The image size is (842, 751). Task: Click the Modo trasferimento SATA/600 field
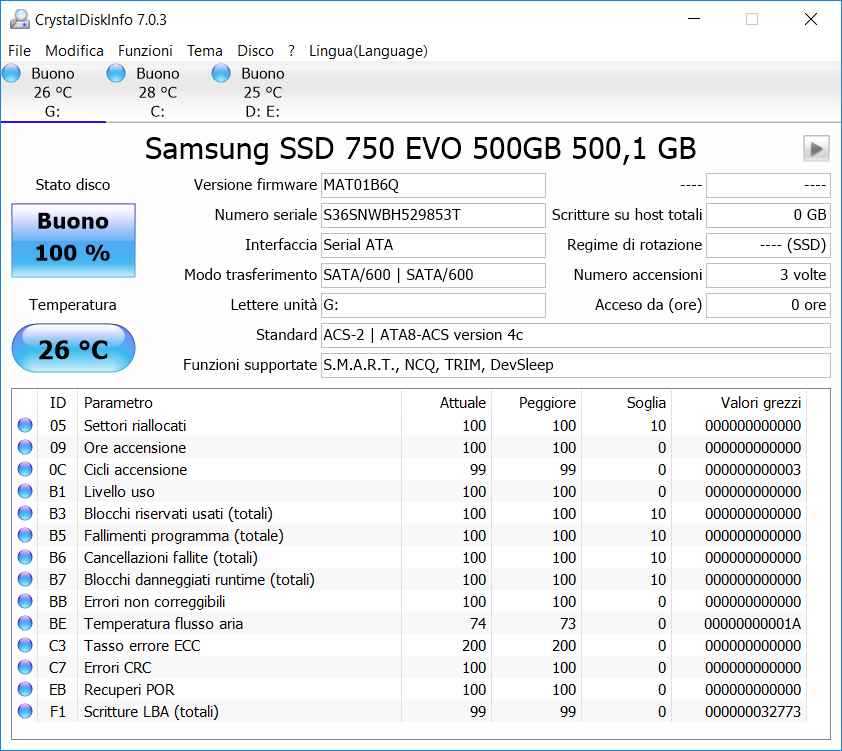(433, 275)
